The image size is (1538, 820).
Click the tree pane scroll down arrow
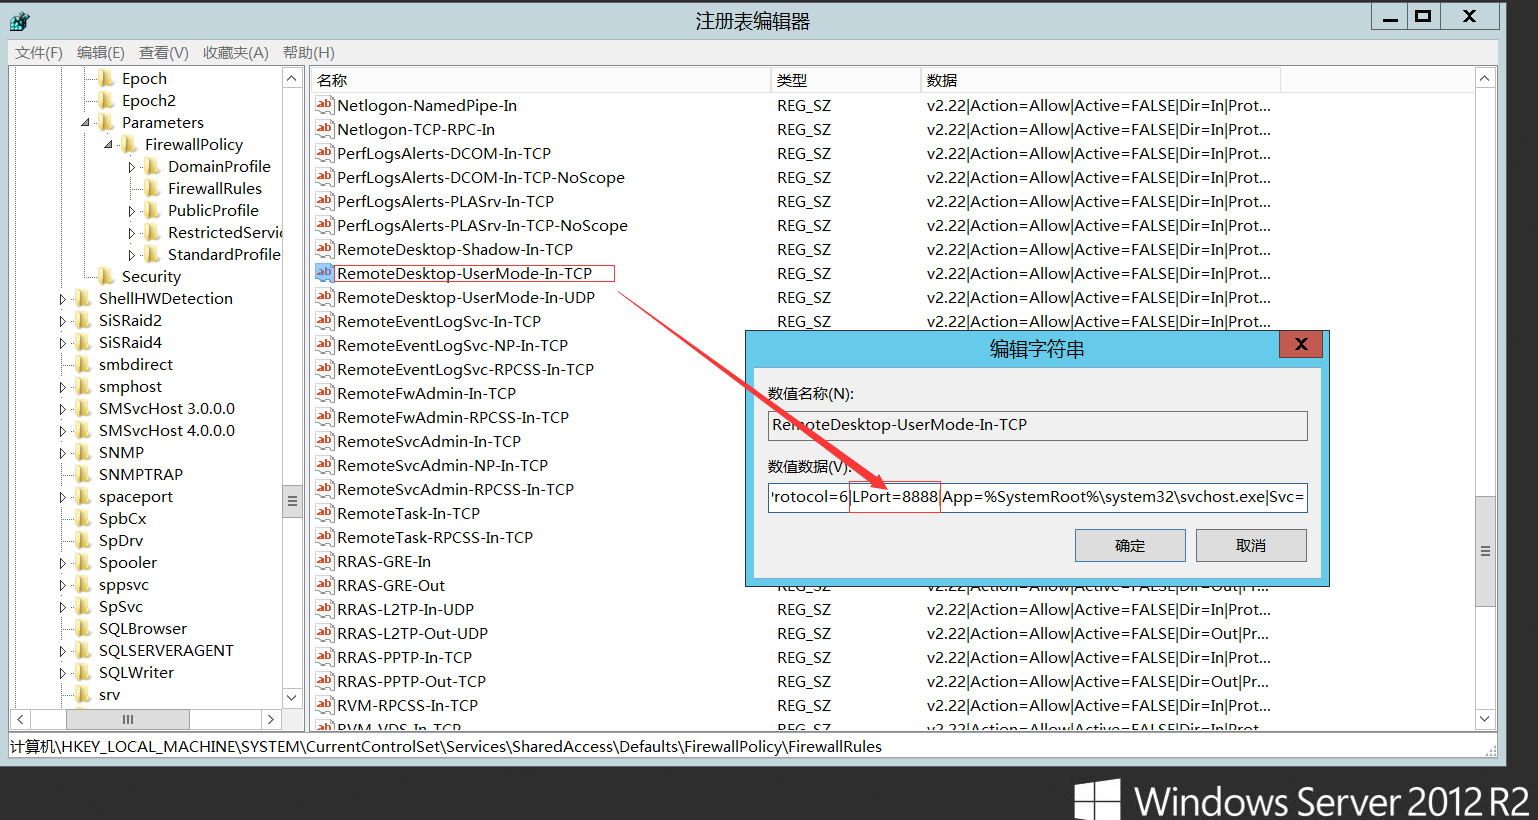(x=292, y=697)
